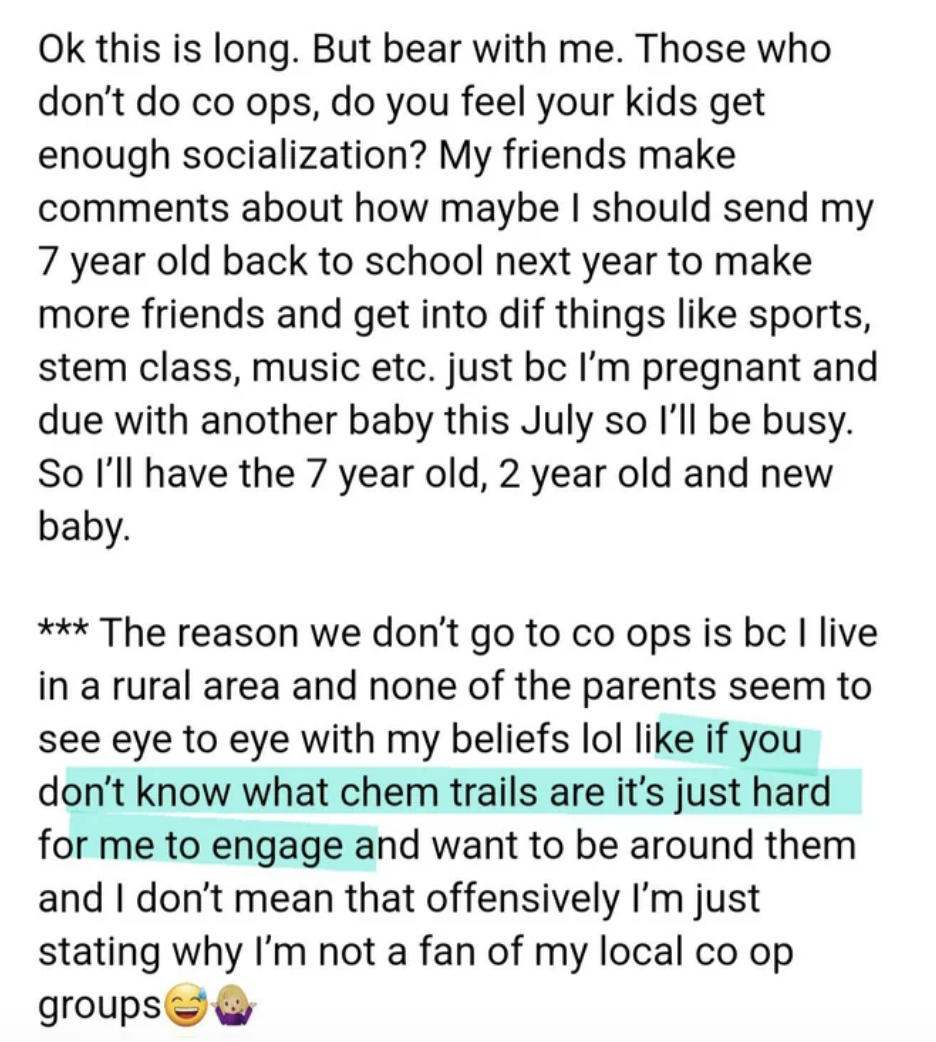Viewport: 936px width, 1042px height.
Task: Click the word 'sports,' in the post
Action: point(810,315)
